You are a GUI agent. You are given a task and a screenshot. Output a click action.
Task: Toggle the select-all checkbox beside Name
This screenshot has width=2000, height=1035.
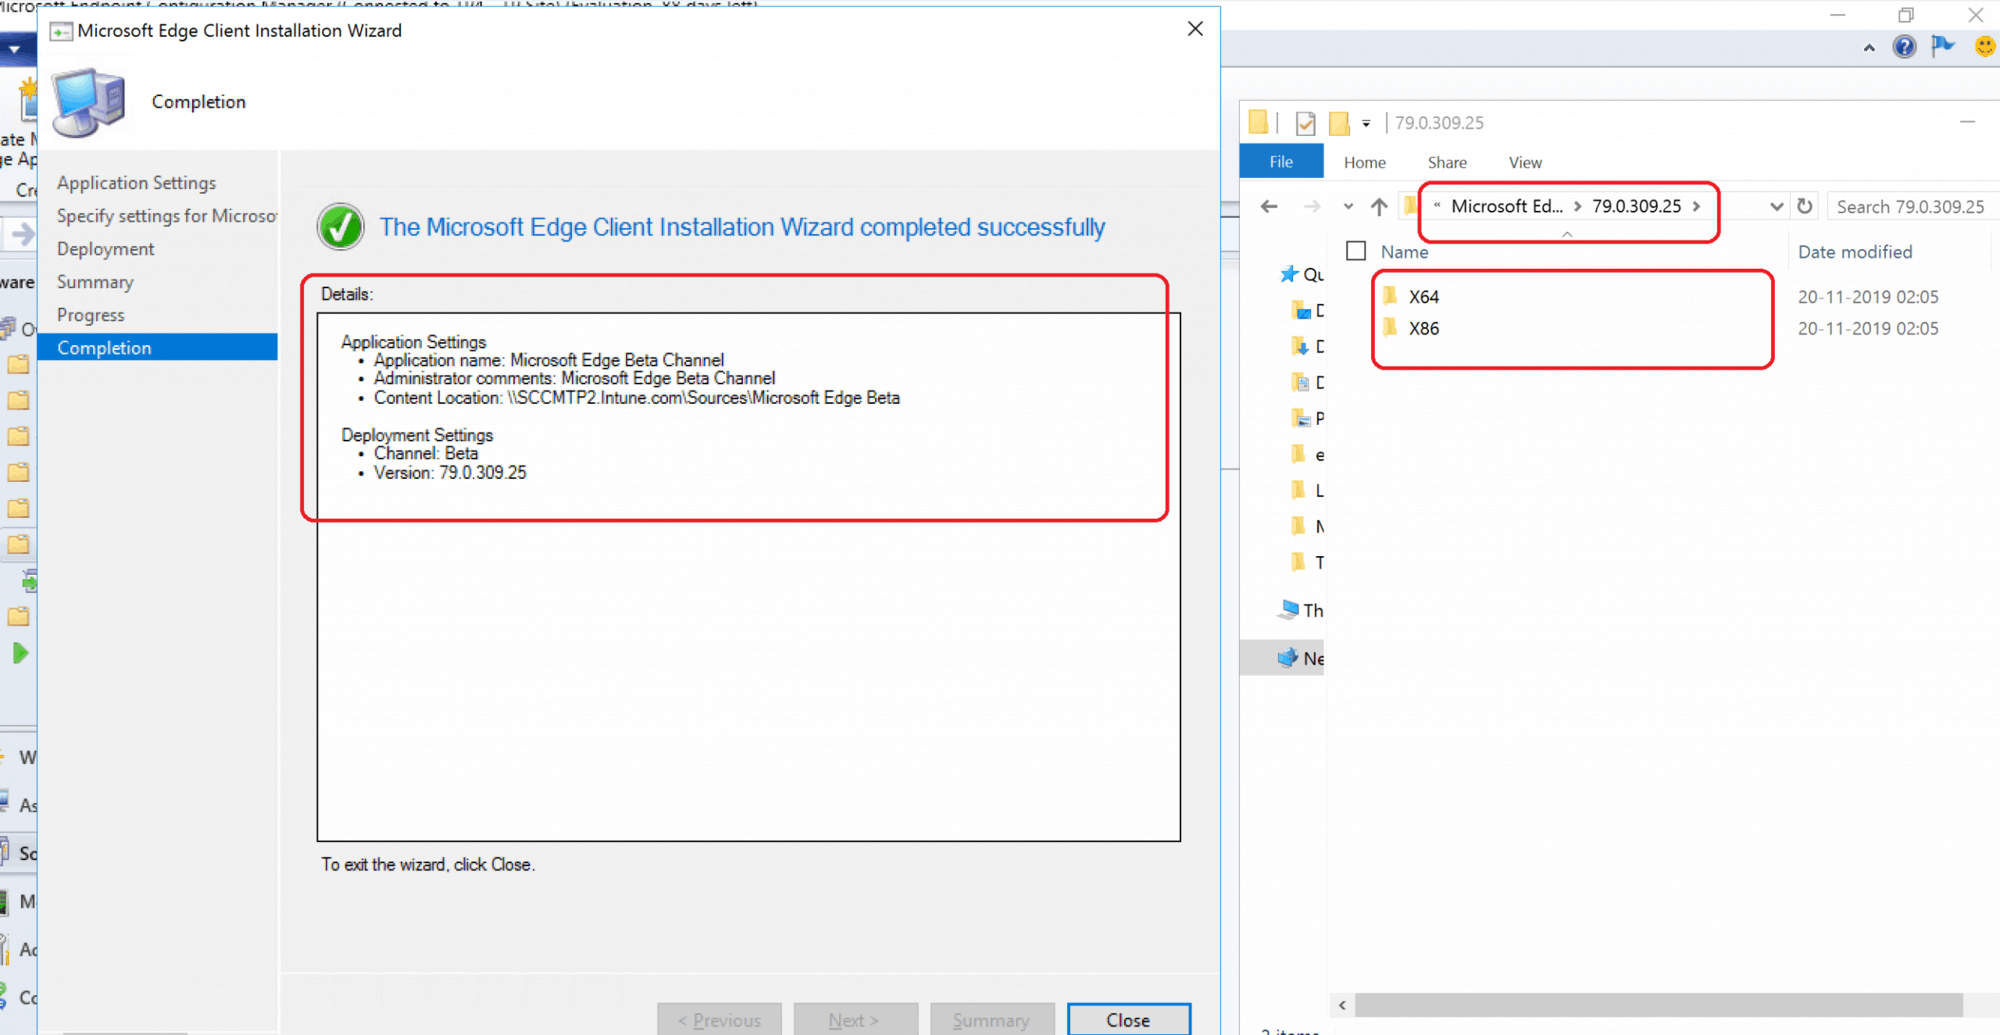1355,251
